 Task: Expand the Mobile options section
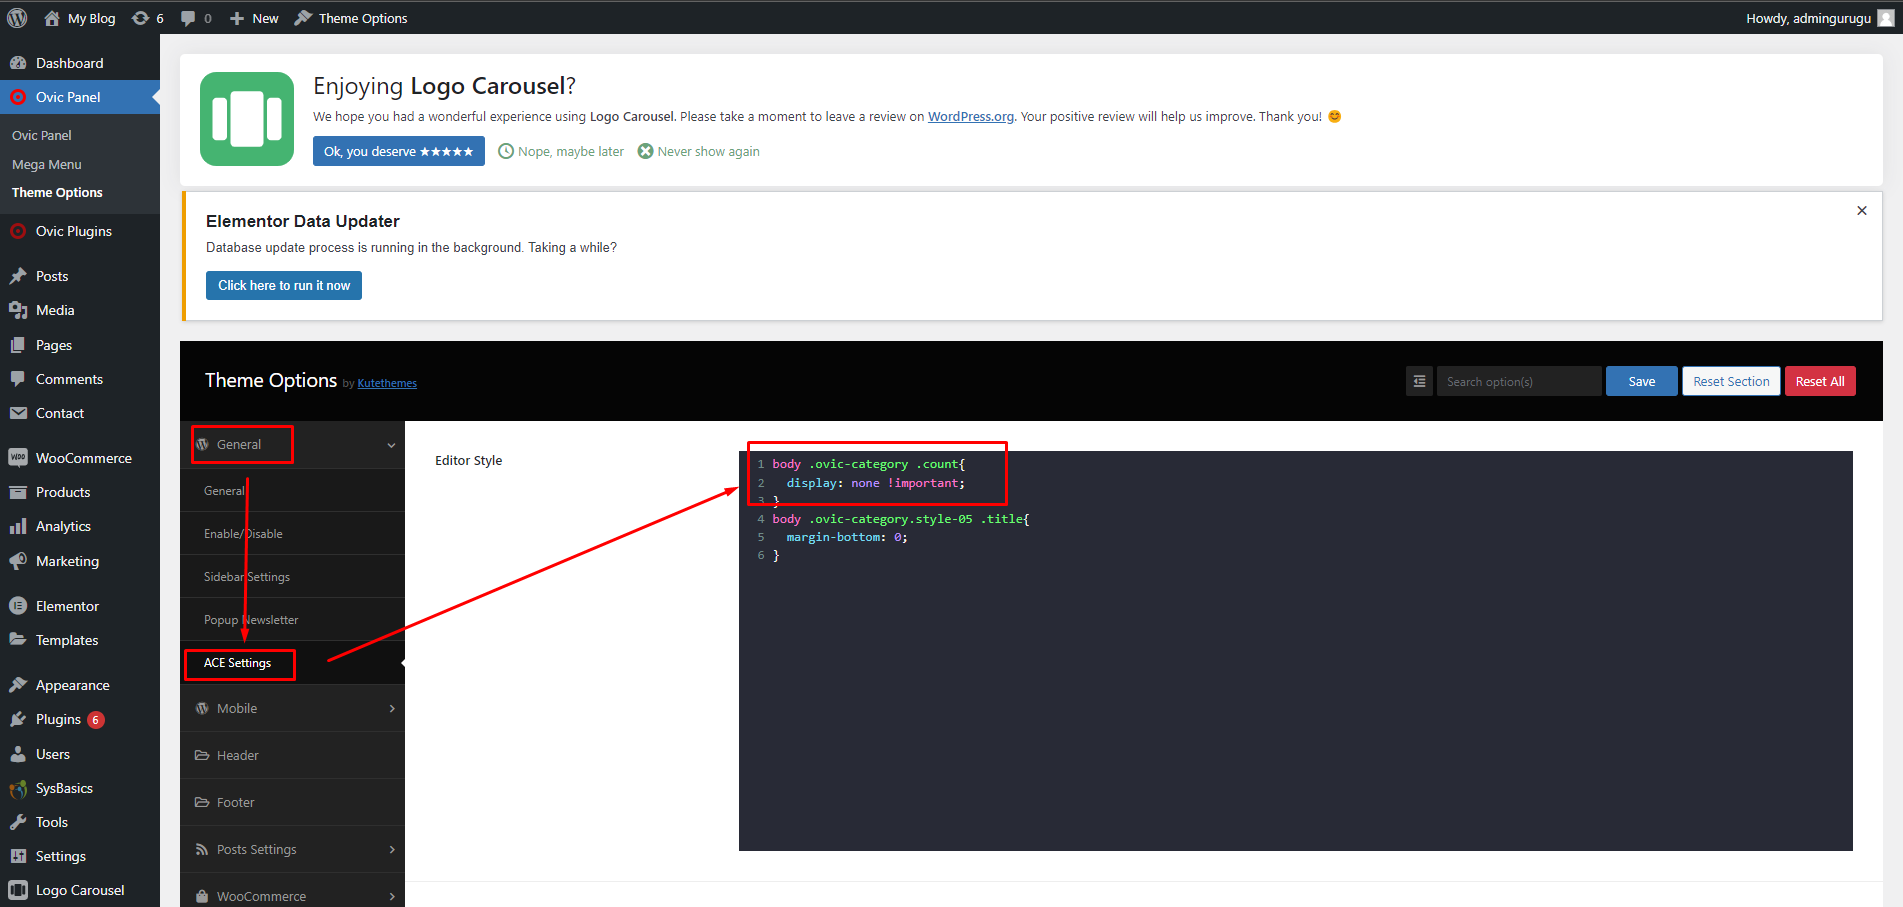point(293,708)
